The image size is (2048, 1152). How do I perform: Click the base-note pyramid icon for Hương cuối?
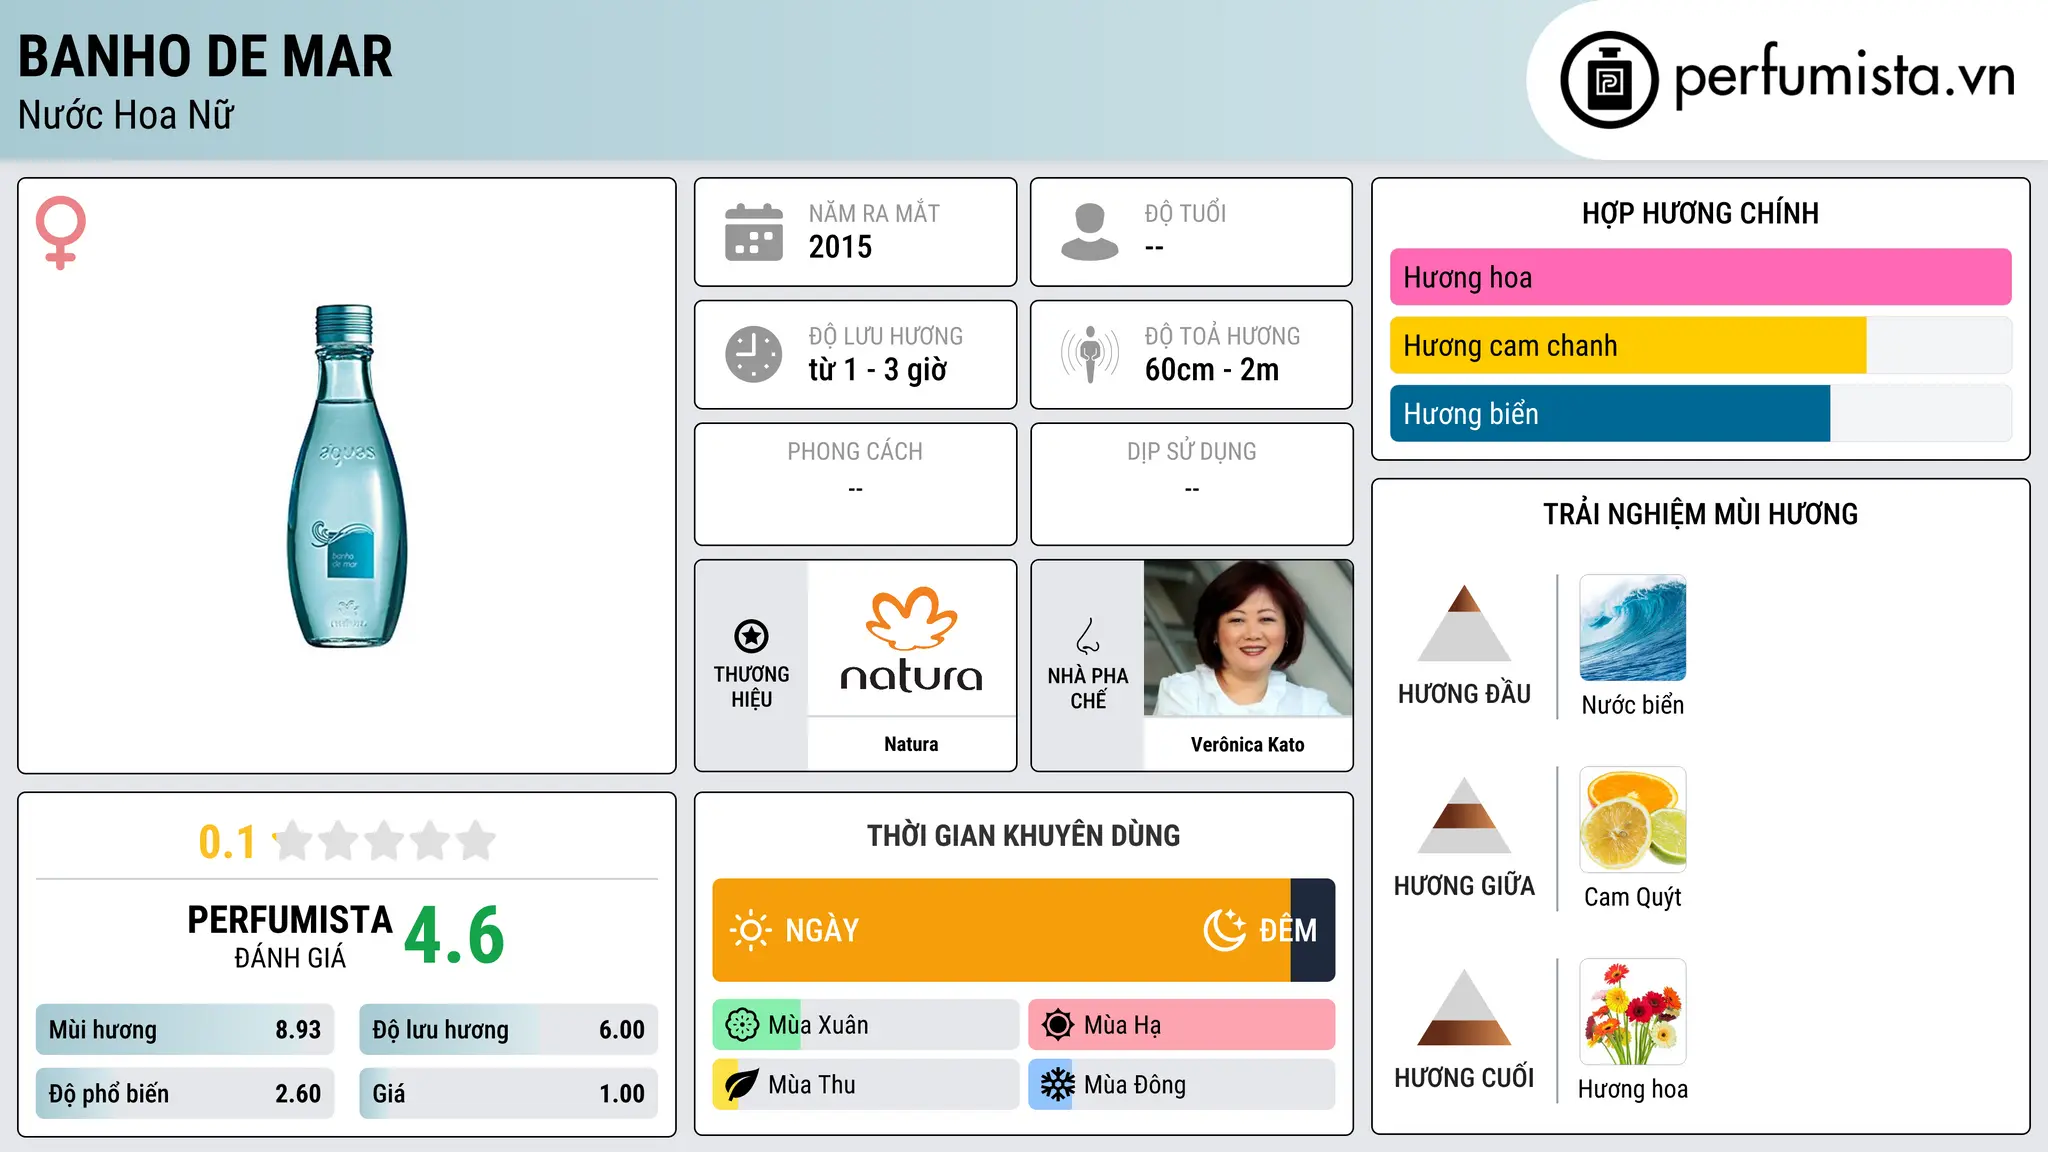coord(1464,1007)
